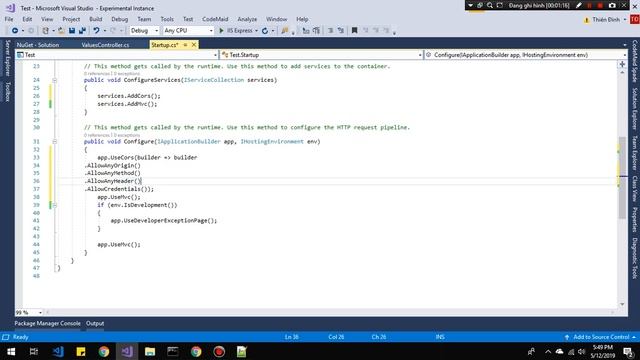Open the Edit menu
Viewport: 640px width, 360px height.
27,19
